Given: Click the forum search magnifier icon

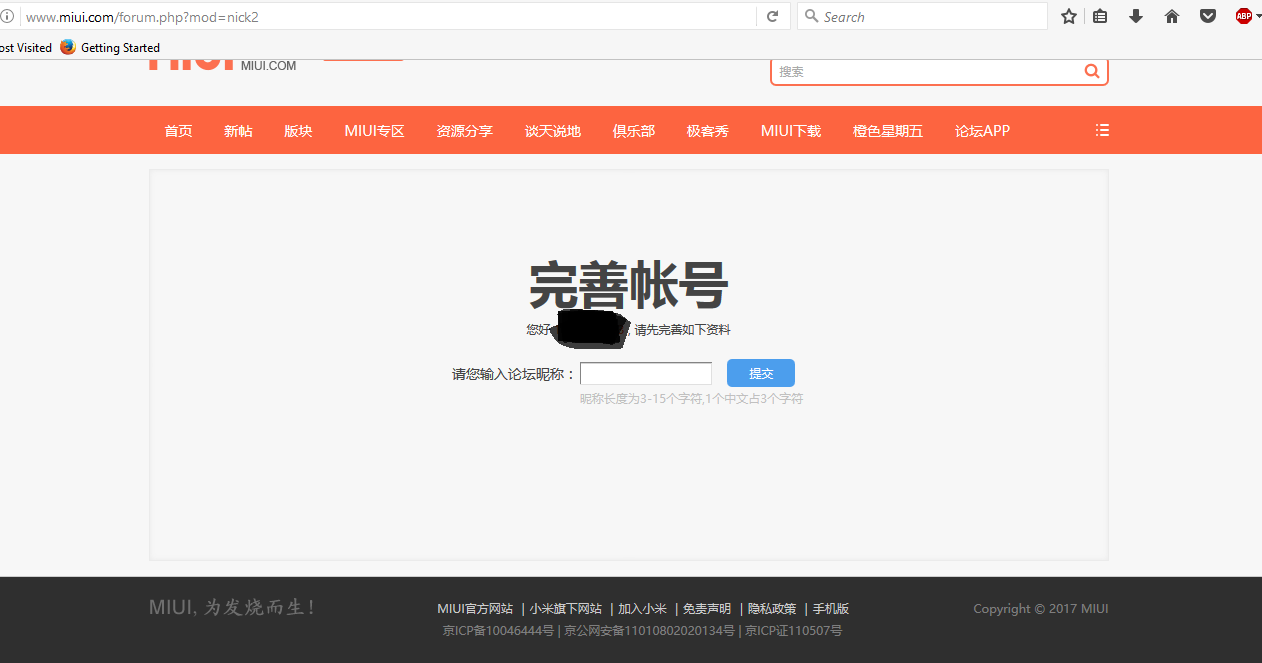Looking at the screenshot, I should pos(1091,71).
